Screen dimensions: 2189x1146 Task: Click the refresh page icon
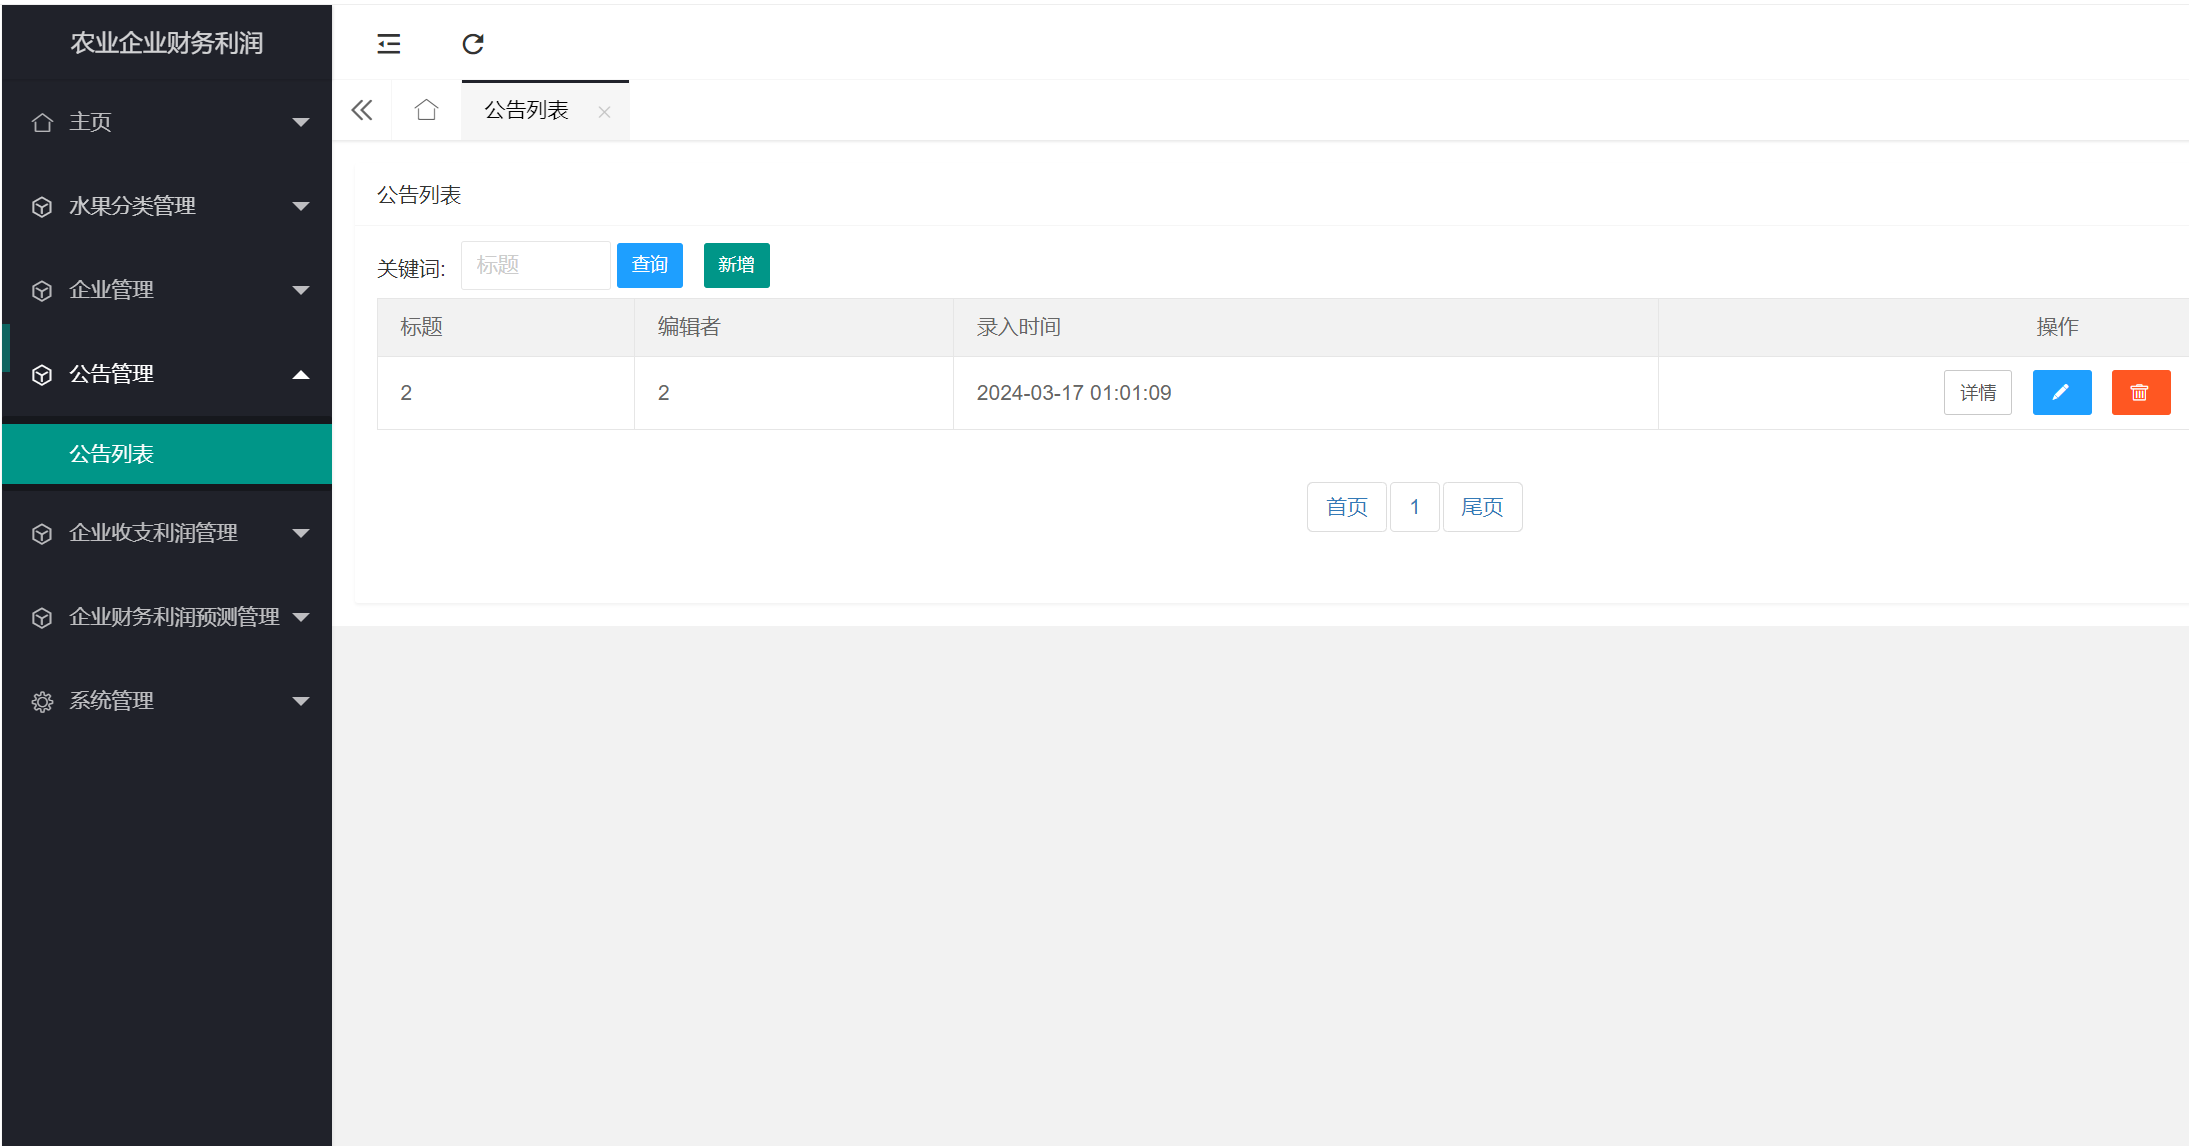pyautogui.click(x=473, y=44)
